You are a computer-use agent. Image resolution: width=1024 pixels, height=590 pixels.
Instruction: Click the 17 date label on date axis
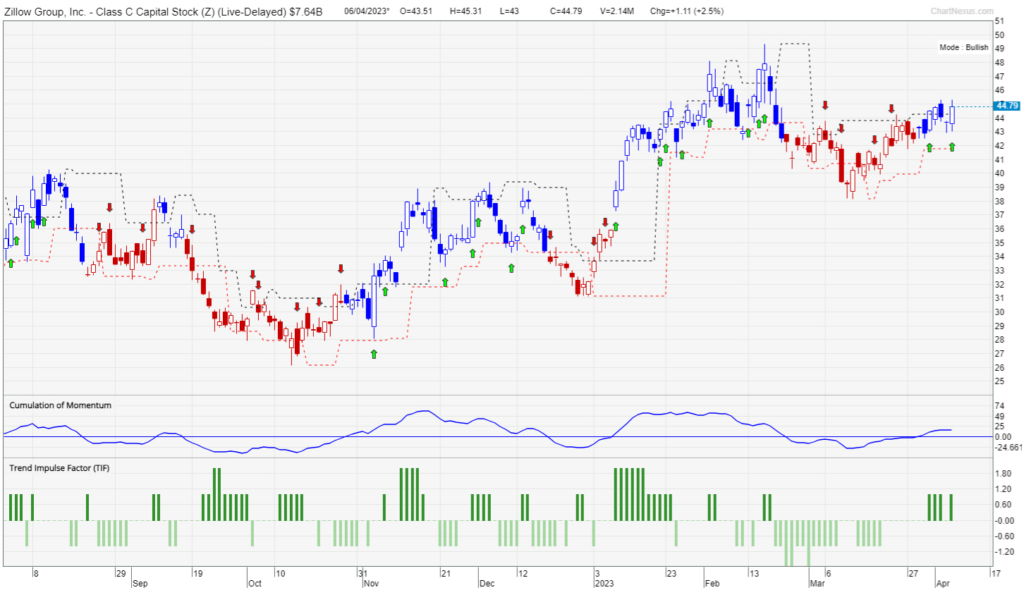pos(995,574)
